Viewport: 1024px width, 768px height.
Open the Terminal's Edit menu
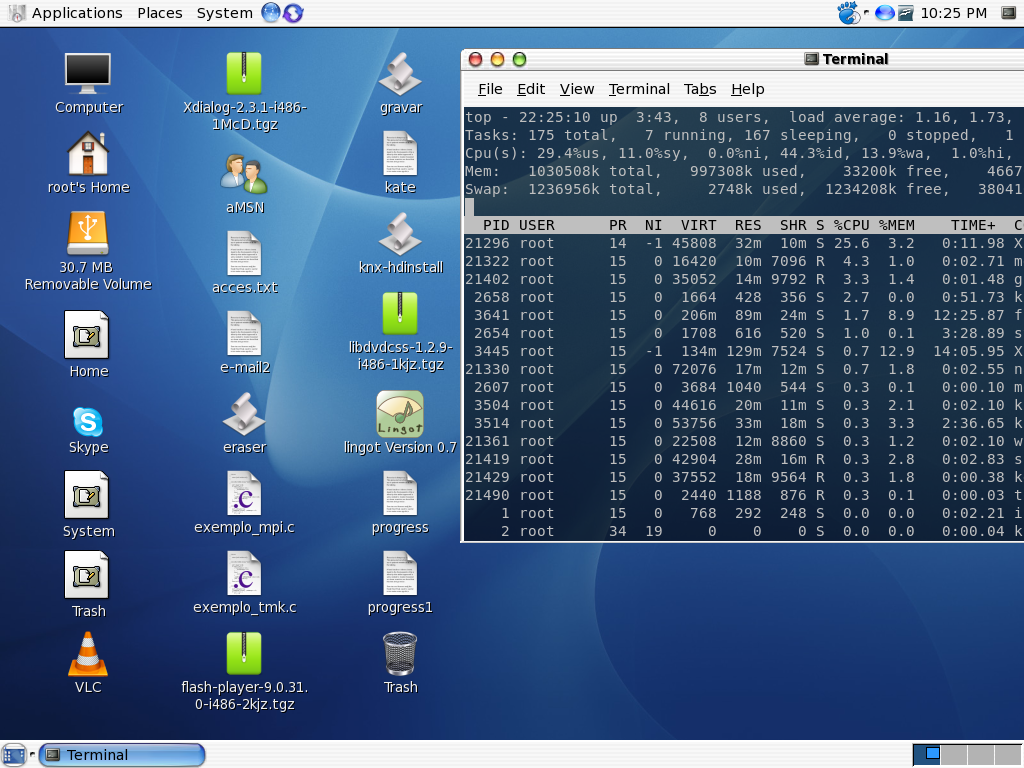coord(531,89)
